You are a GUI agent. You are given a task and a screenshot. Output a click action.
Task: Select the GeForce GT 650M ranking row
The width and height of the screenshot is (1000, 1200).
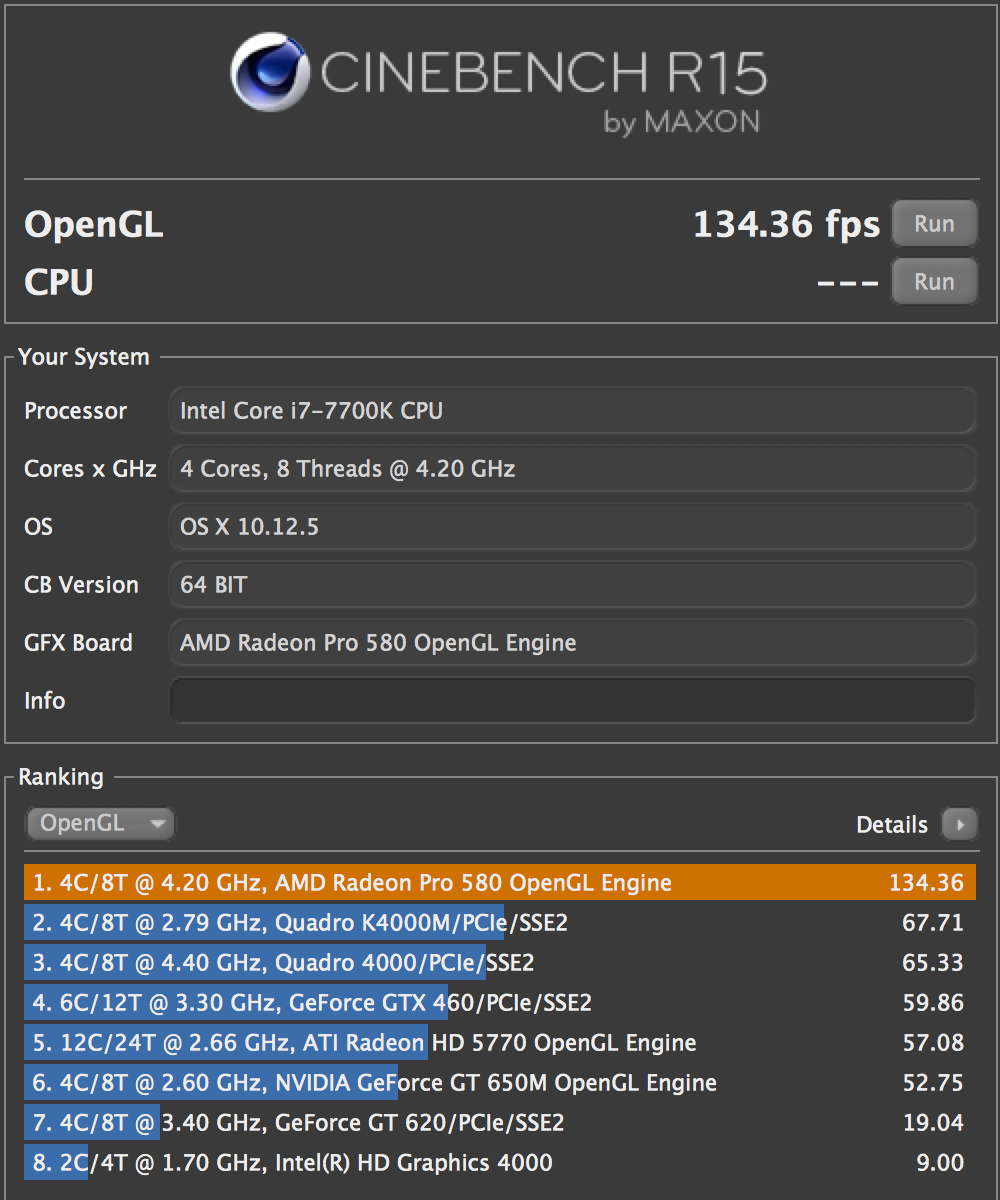point(498,1083)
